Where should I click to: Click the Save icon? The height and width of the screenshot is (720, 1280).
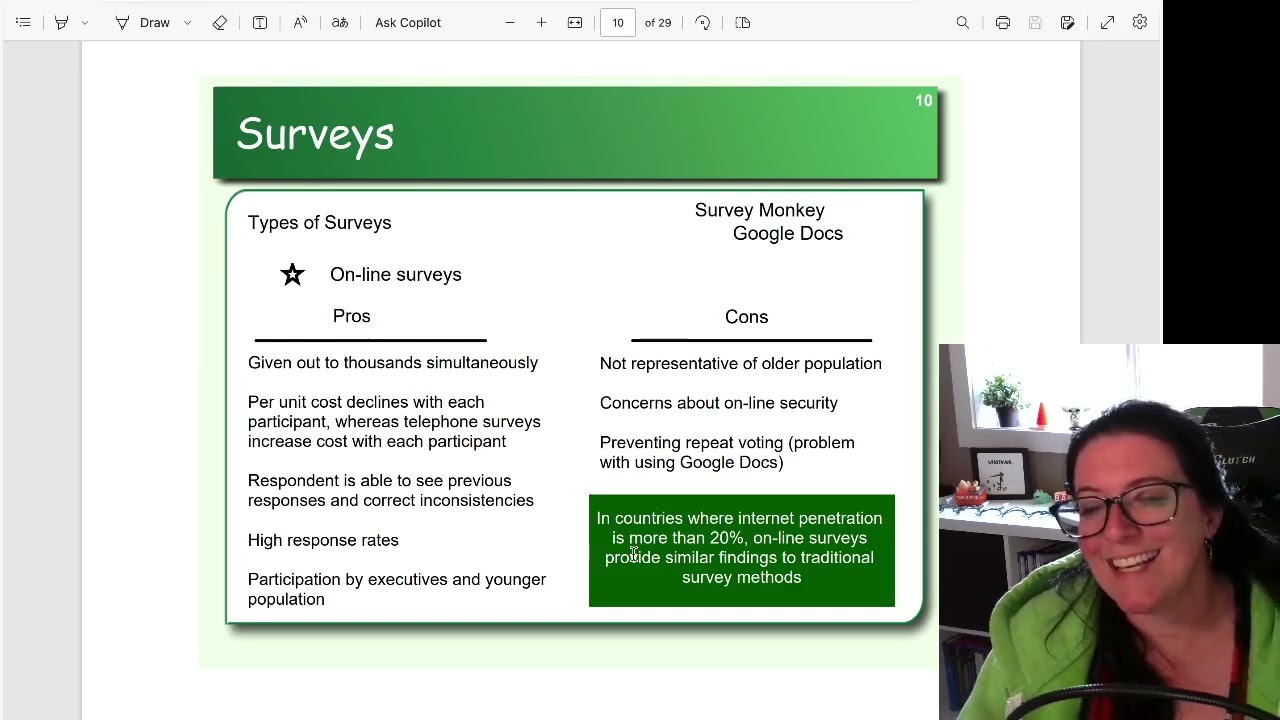[x=1035, y=22]
